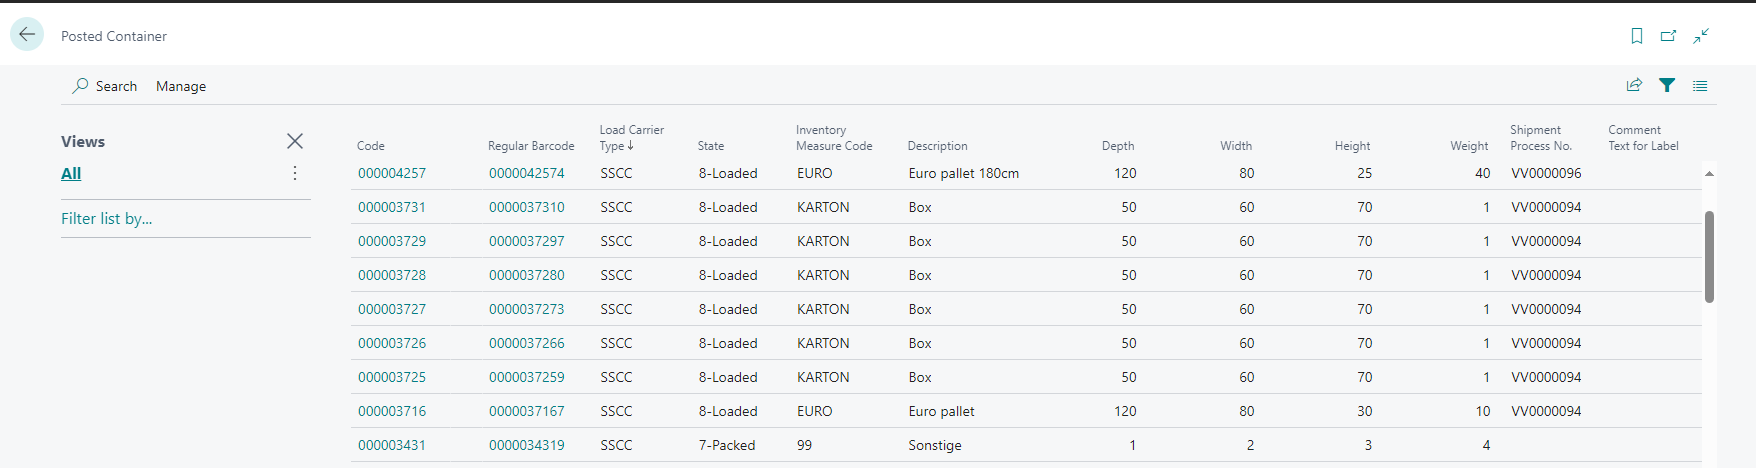The height and width of the screenshot is (468, 1756).
Task: Switch layout with the list view icon
Action: 1700,85
